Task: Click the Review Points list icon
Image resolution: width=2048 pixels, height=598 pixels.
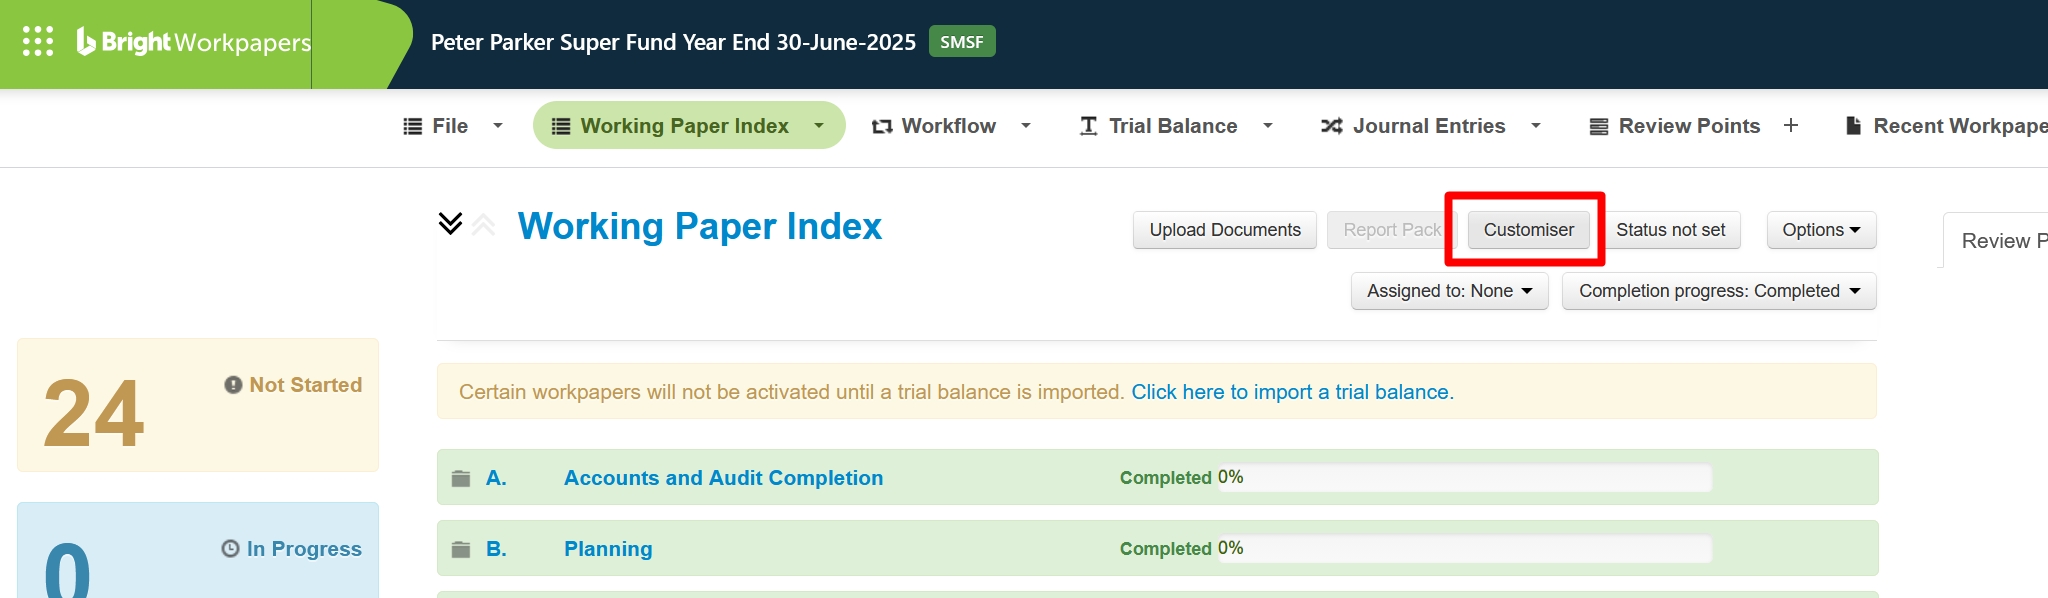Action: tap(1599, 126)
